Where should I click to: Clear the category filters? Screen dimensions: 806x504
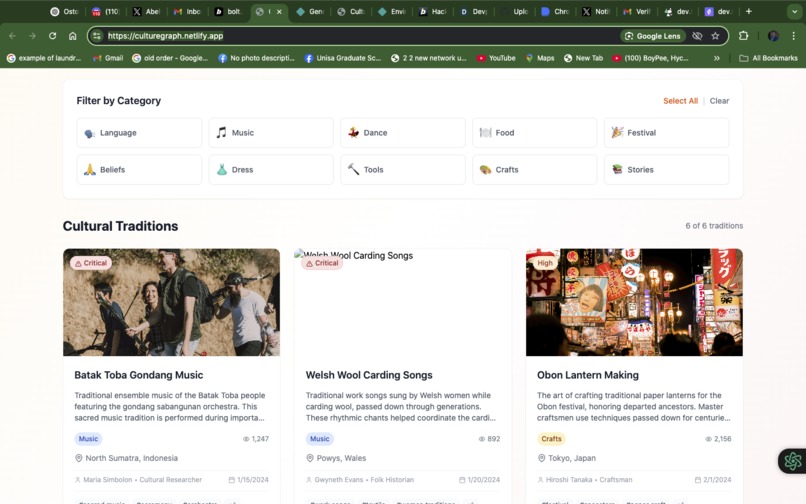pos(719,101)
